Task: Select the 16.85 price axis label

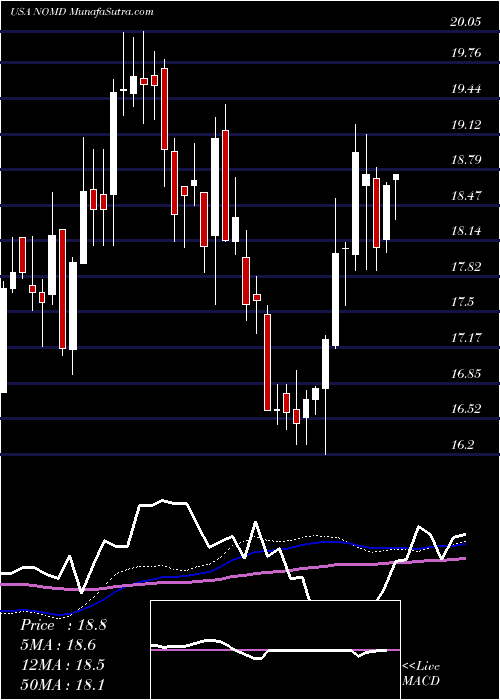Action: pyautogui.click(x=466, y=373)
